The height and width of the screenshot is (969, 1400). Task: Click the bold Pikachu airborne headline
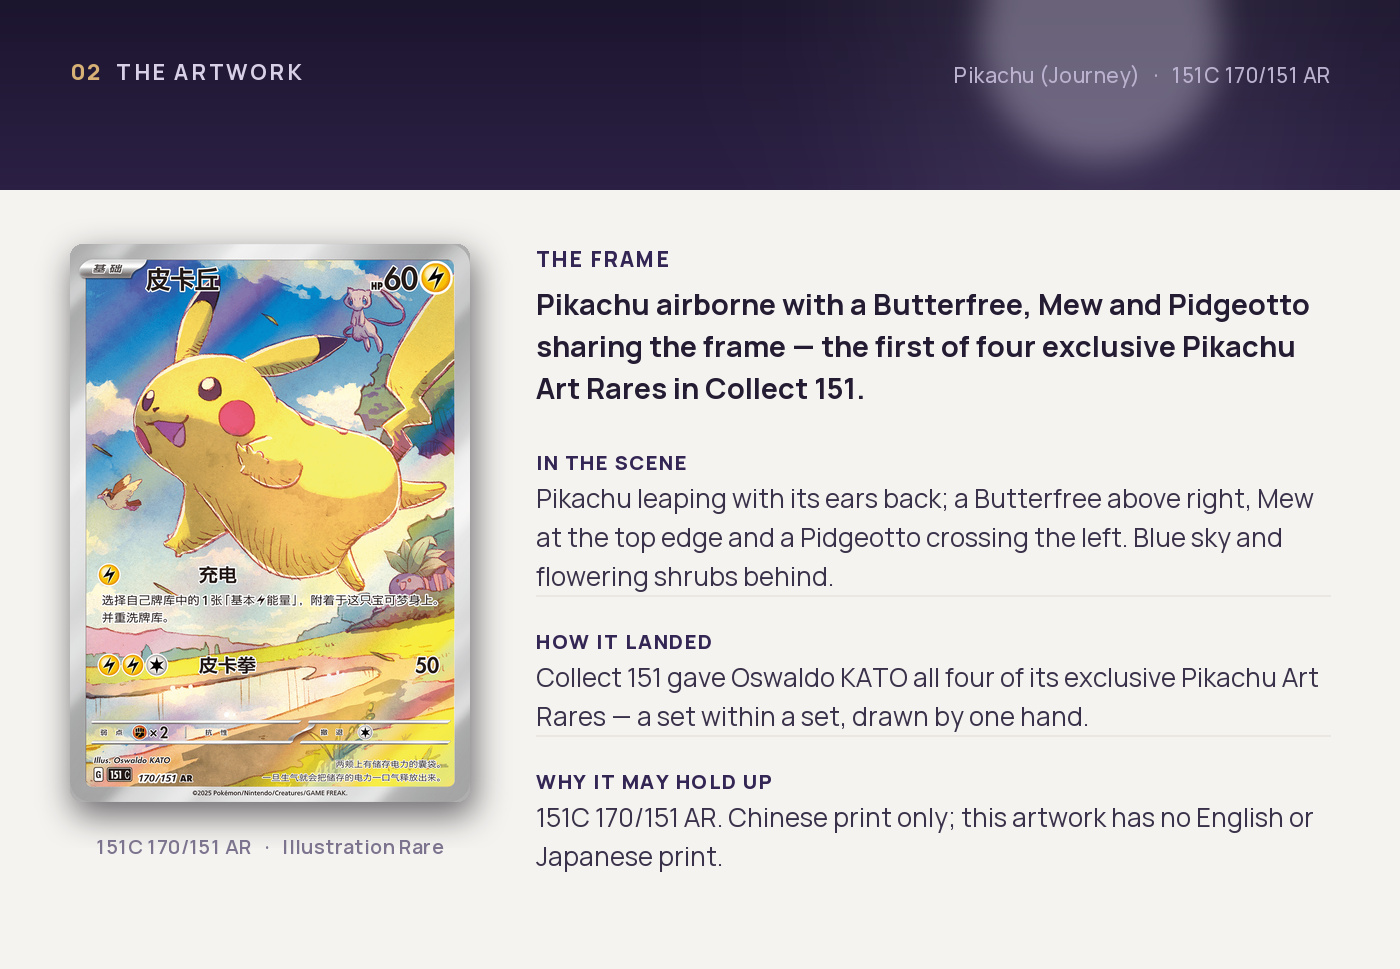tap(923, 347)
